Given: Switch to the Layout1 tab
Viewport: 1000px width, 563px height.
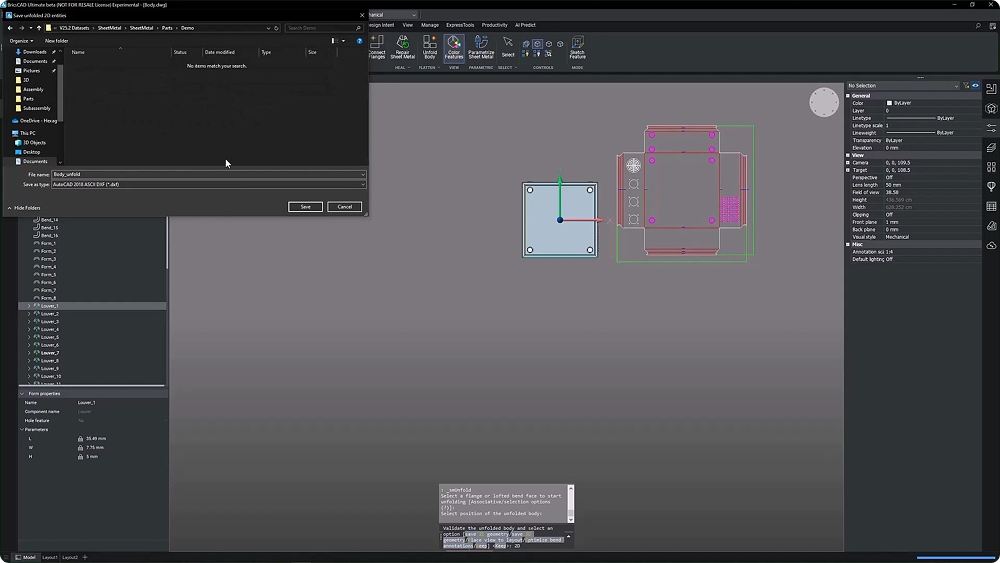Looking at the screenshot, I should pos(50,557).
